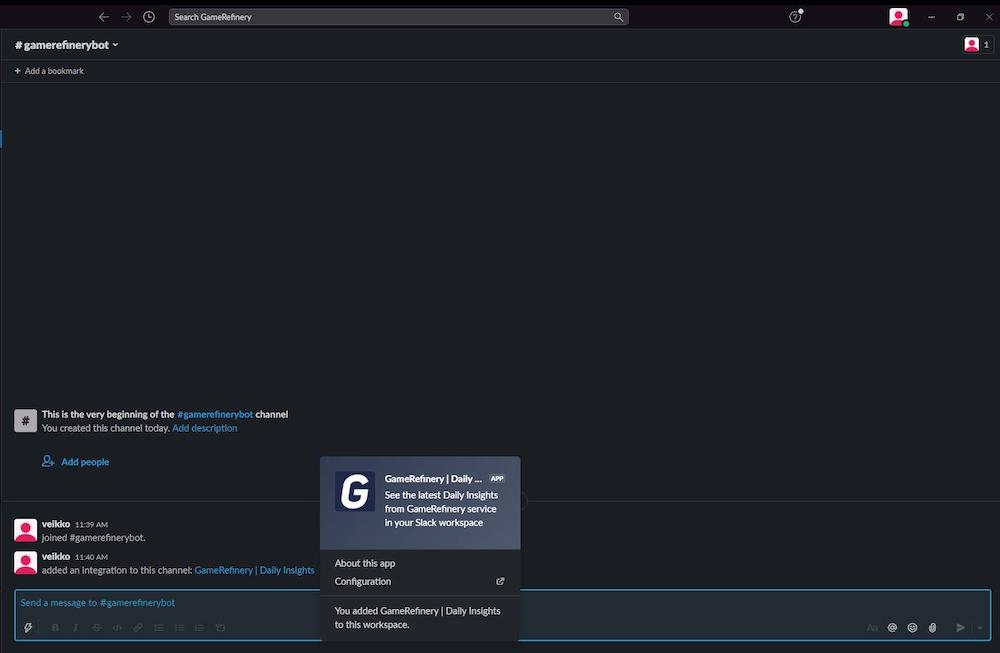Send the message with the arrow icon
Viewport: 1000px width, 653px height.
click(960, 627)
